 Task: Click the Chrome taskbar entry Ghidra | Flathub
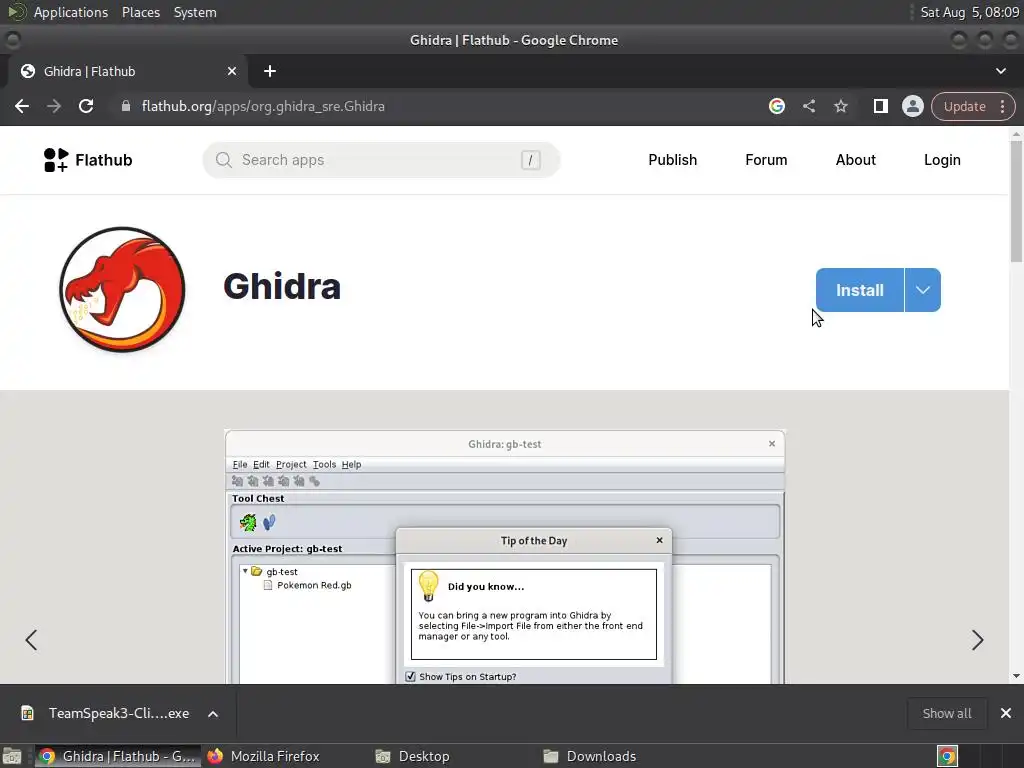pos(118,756)
